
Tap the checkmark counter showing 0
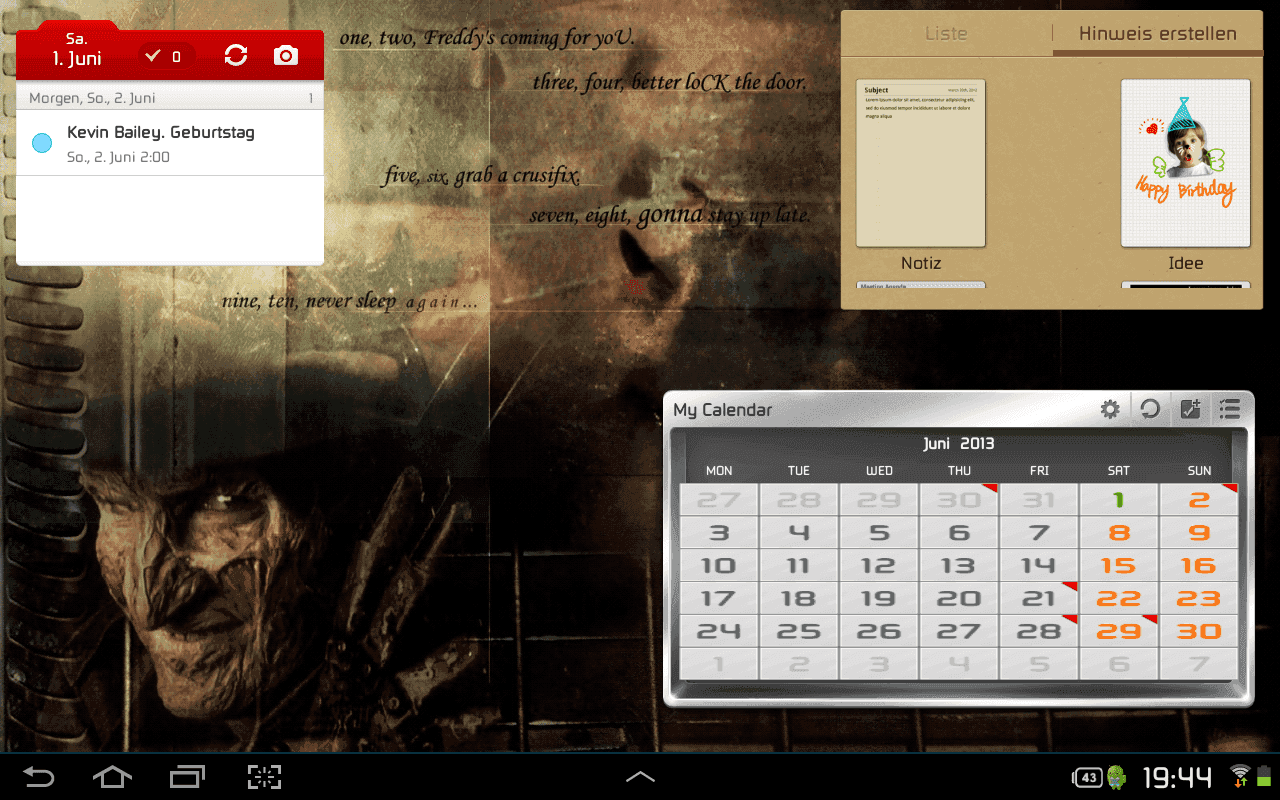[165, 56]
